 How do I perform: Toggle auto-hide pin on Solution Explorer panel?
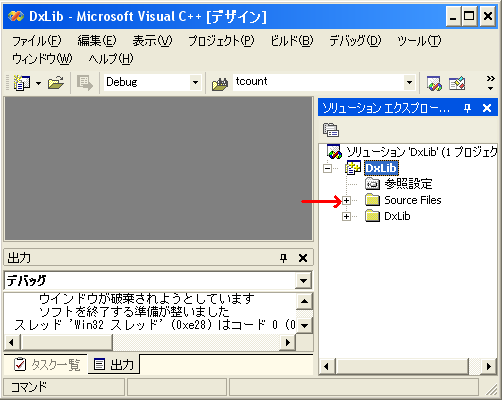[467, 108]
